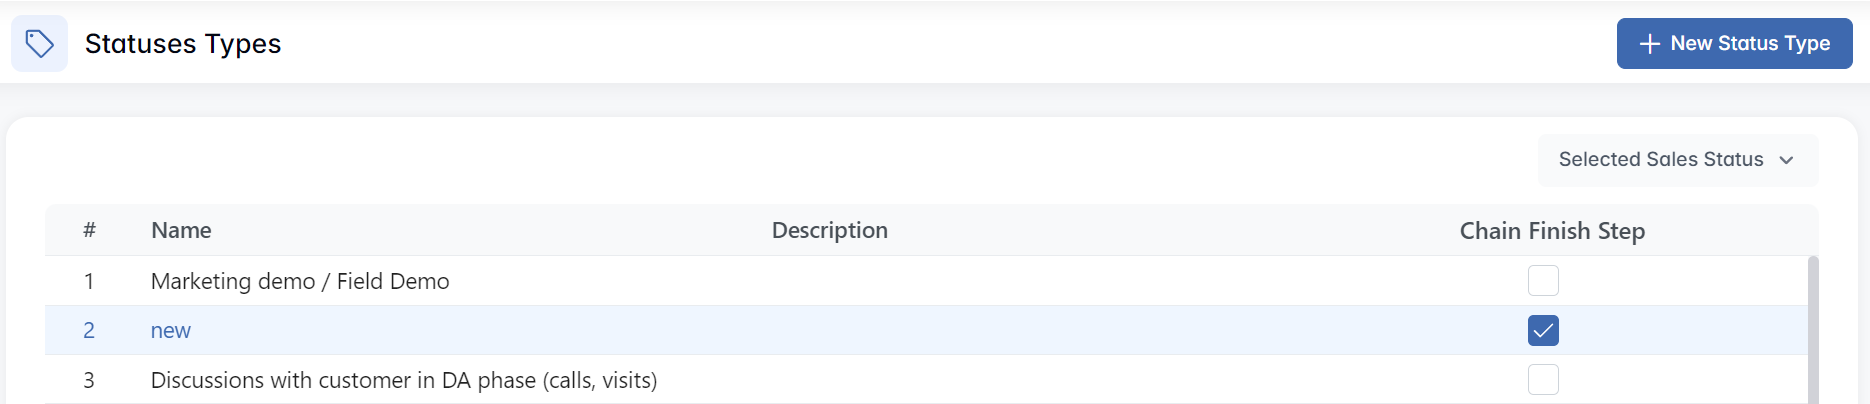Click row number 2 in the highlighted row
1870x404 pixels.
pyautogui.click(x=89, y=331)
